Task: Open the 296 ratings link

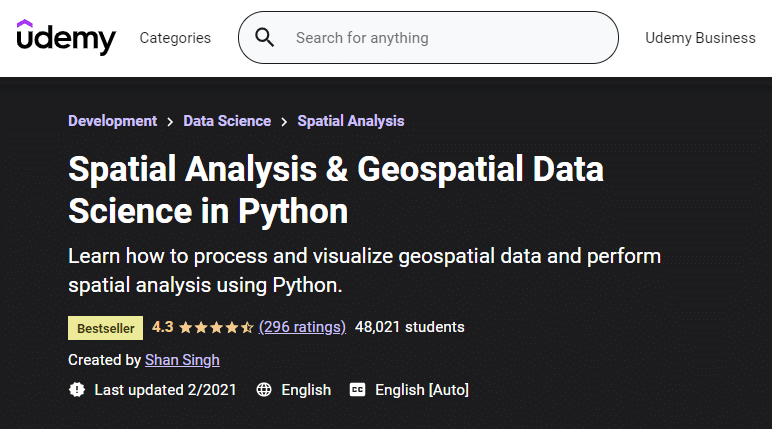Action: tap(302, 327)
